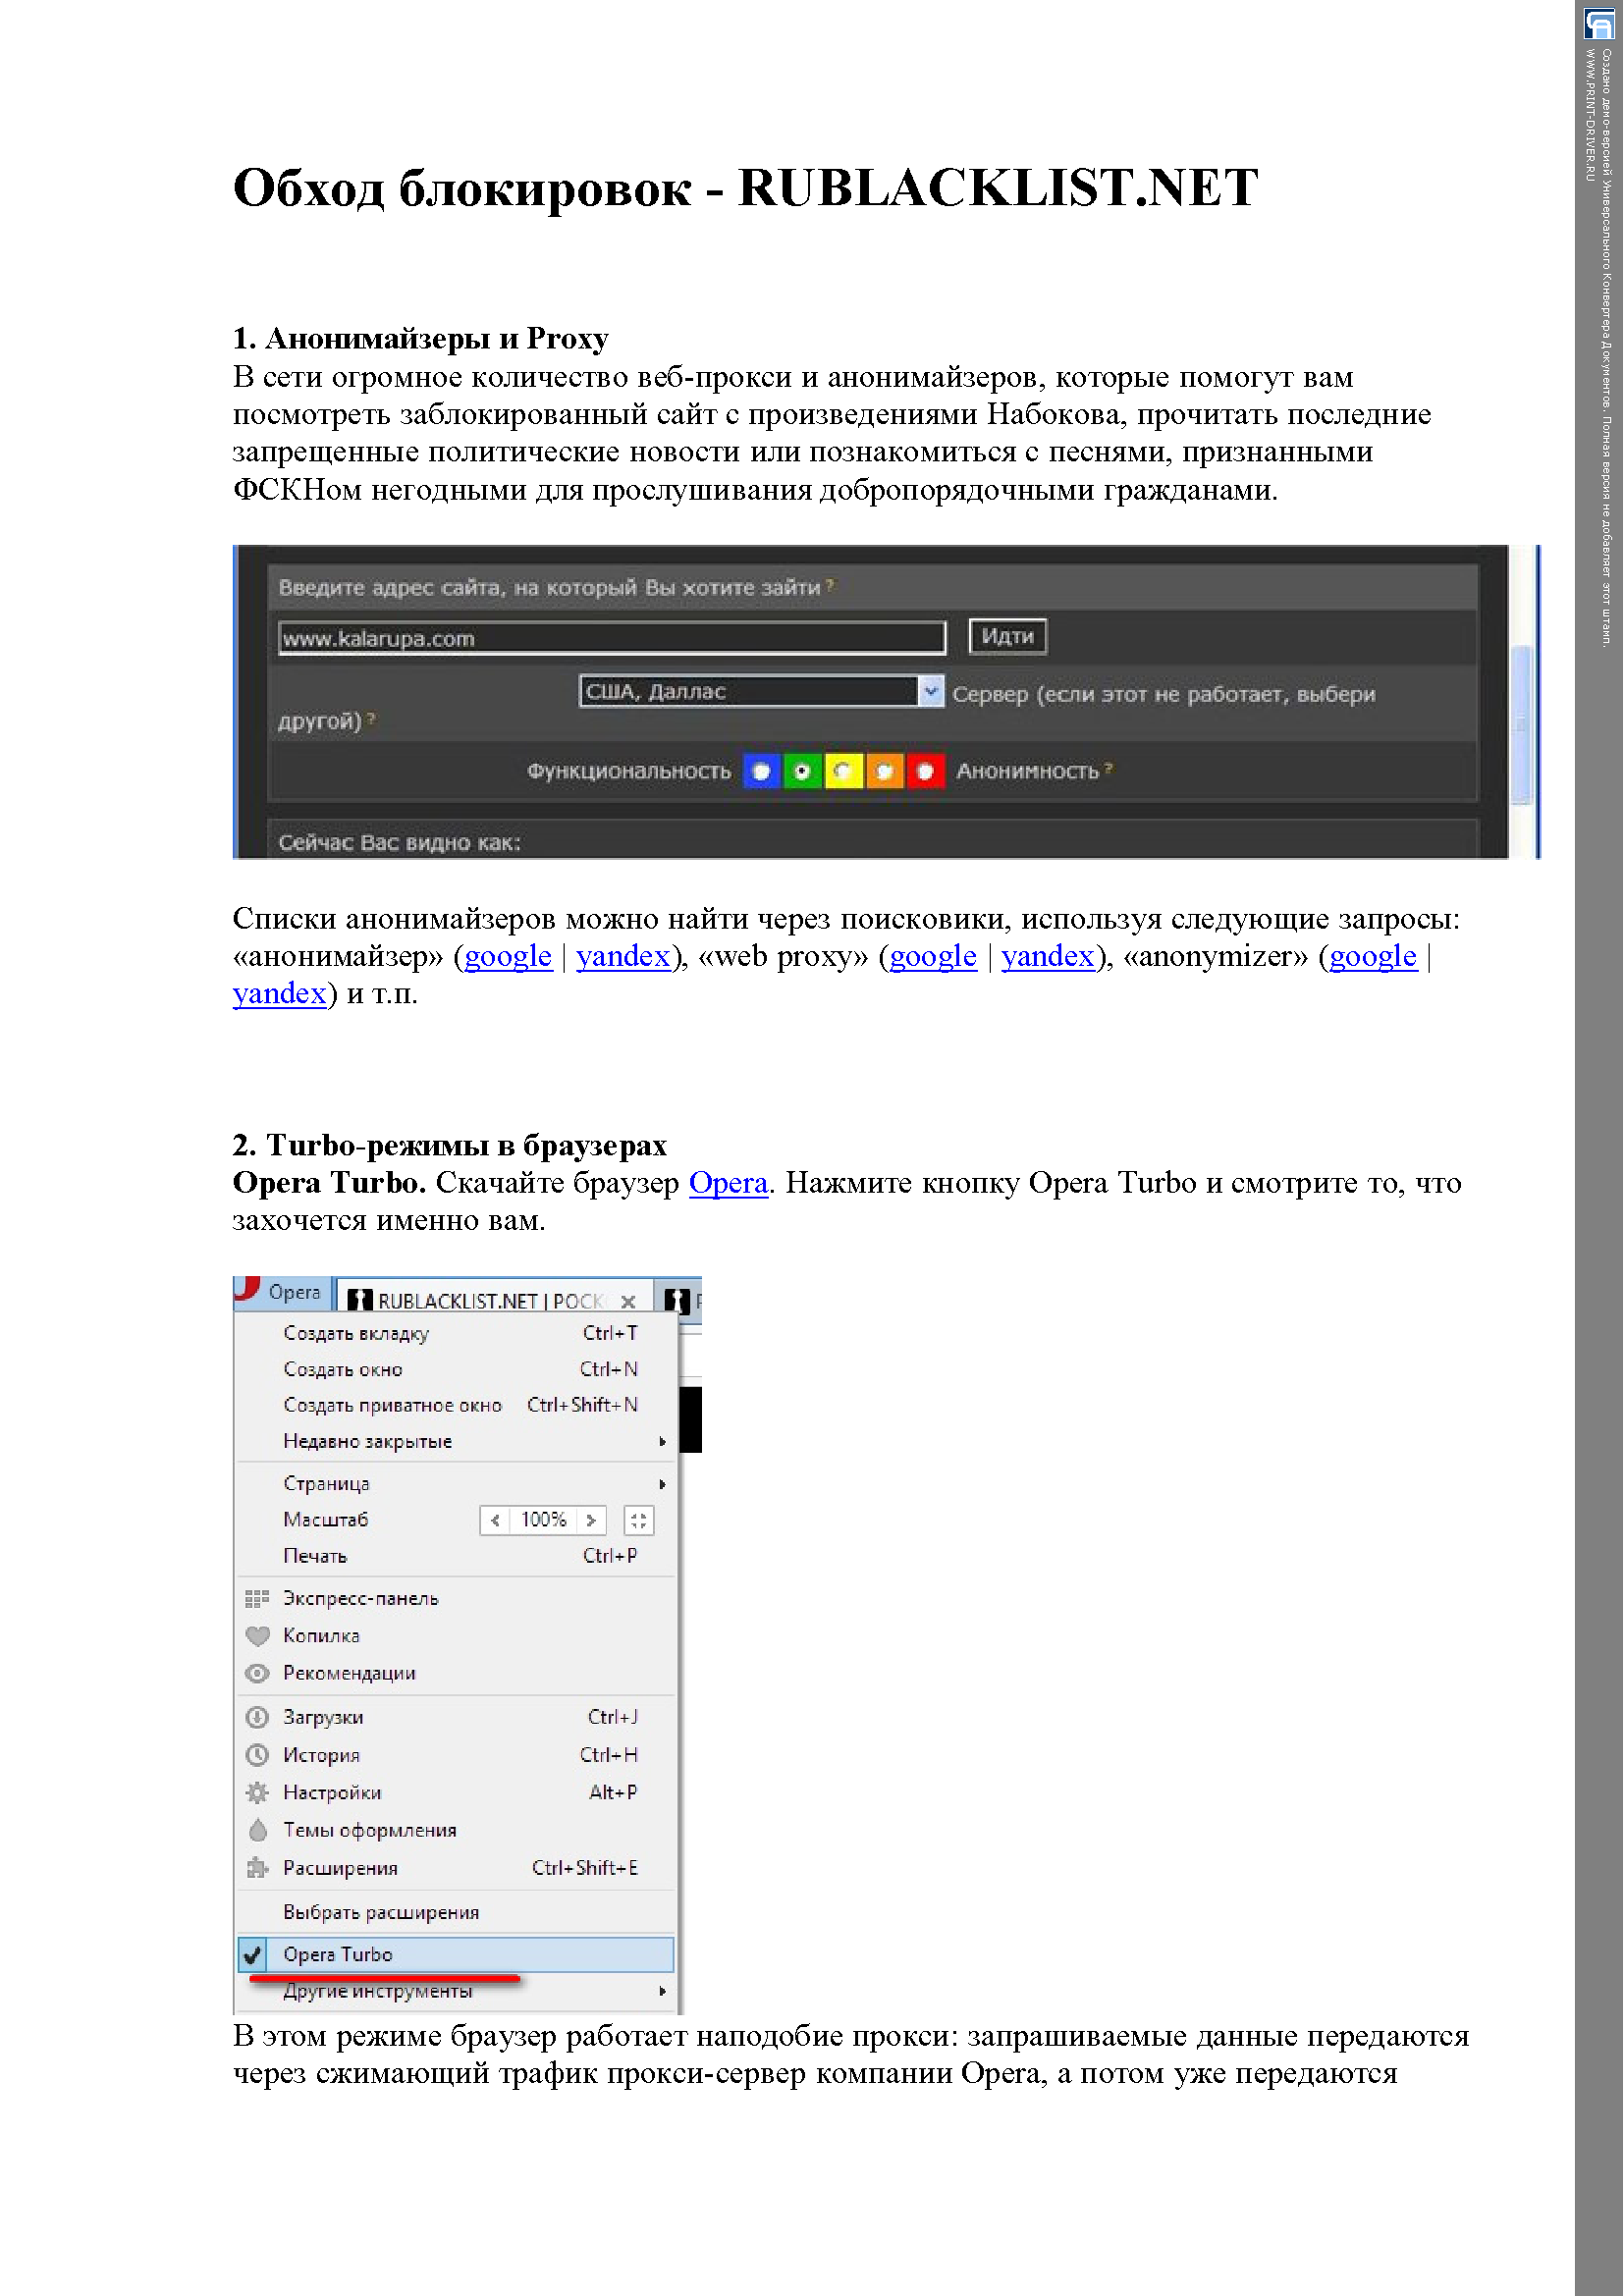Expand the Другие инструменты submenu
Image resolution: width=1624 pixels, height=2296 pixels.
point(456,1992)
